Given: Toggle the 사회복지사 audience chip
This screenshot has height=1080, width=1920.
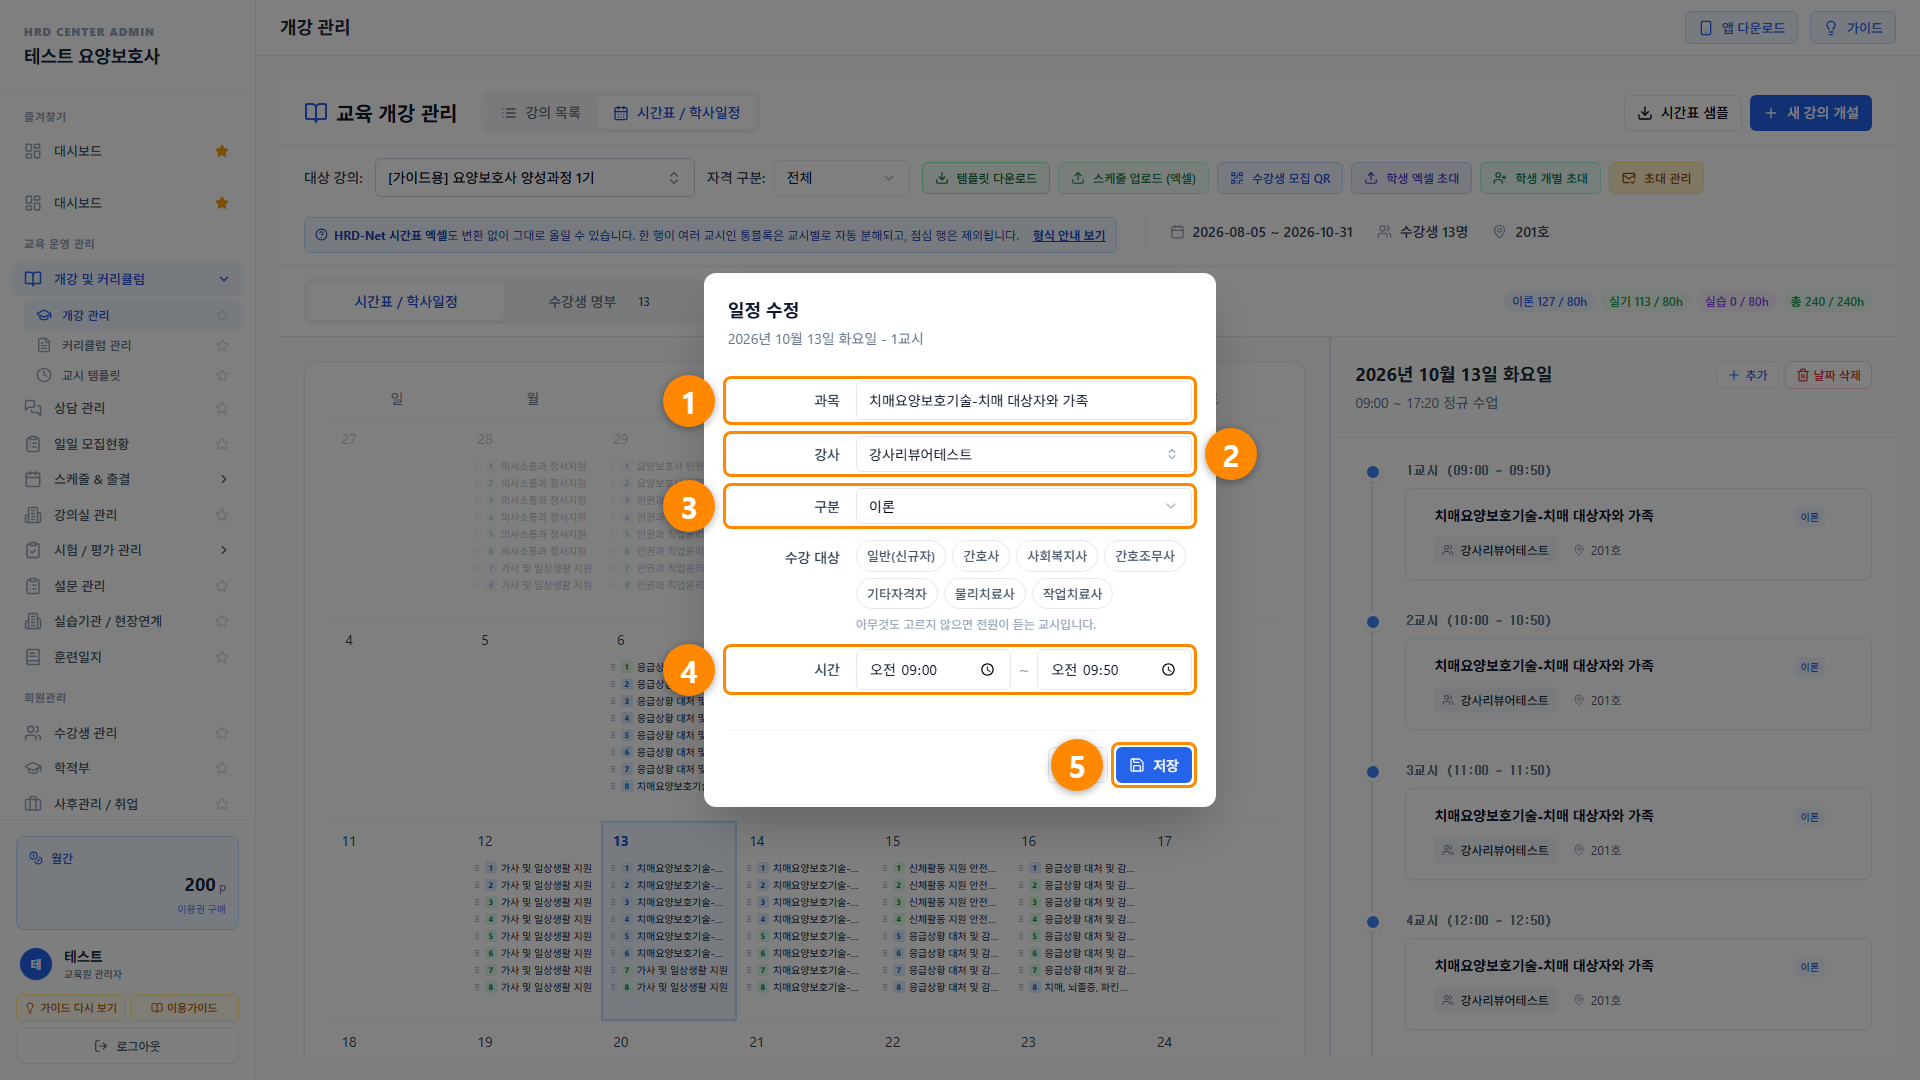Looking at the screenshot, I should 1057,556.
